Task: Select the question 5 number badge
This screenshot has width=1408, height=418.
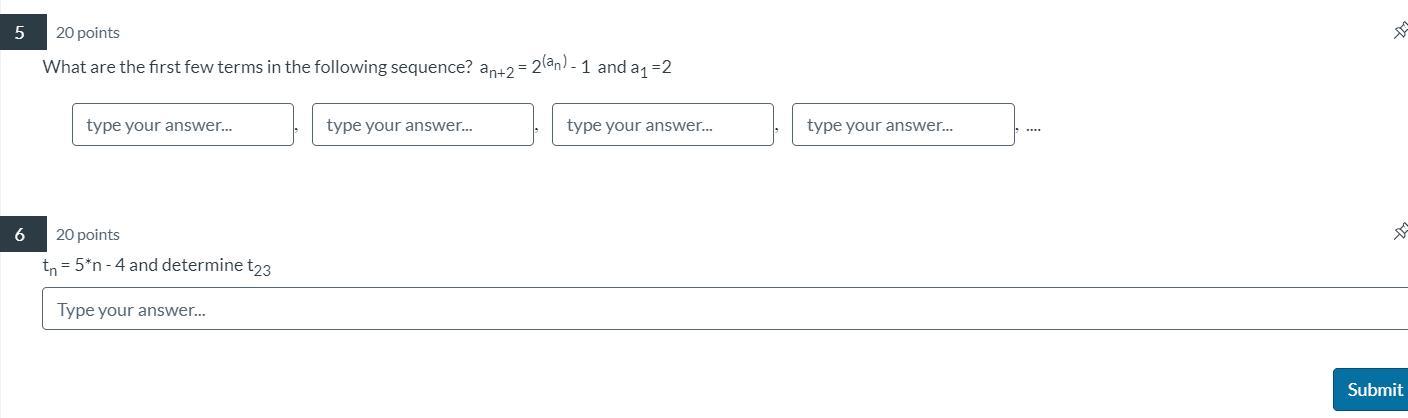Action: tap(20, 32)
